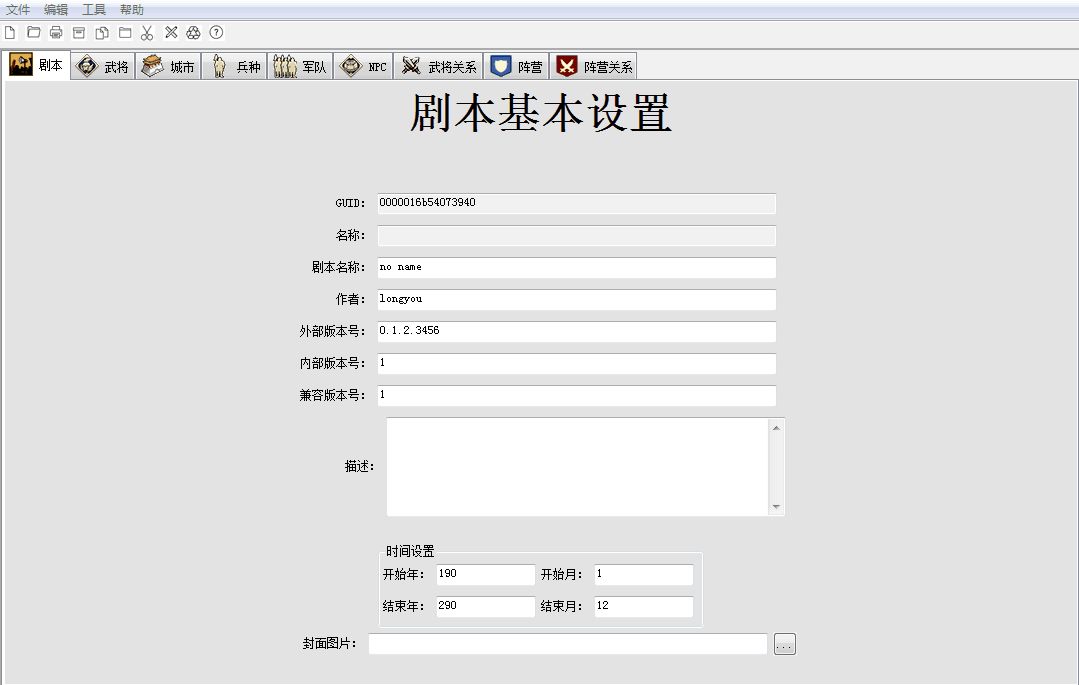Switch to the 阵营 tab
This screenshot has height=685, width=1079.
point(516,66)
